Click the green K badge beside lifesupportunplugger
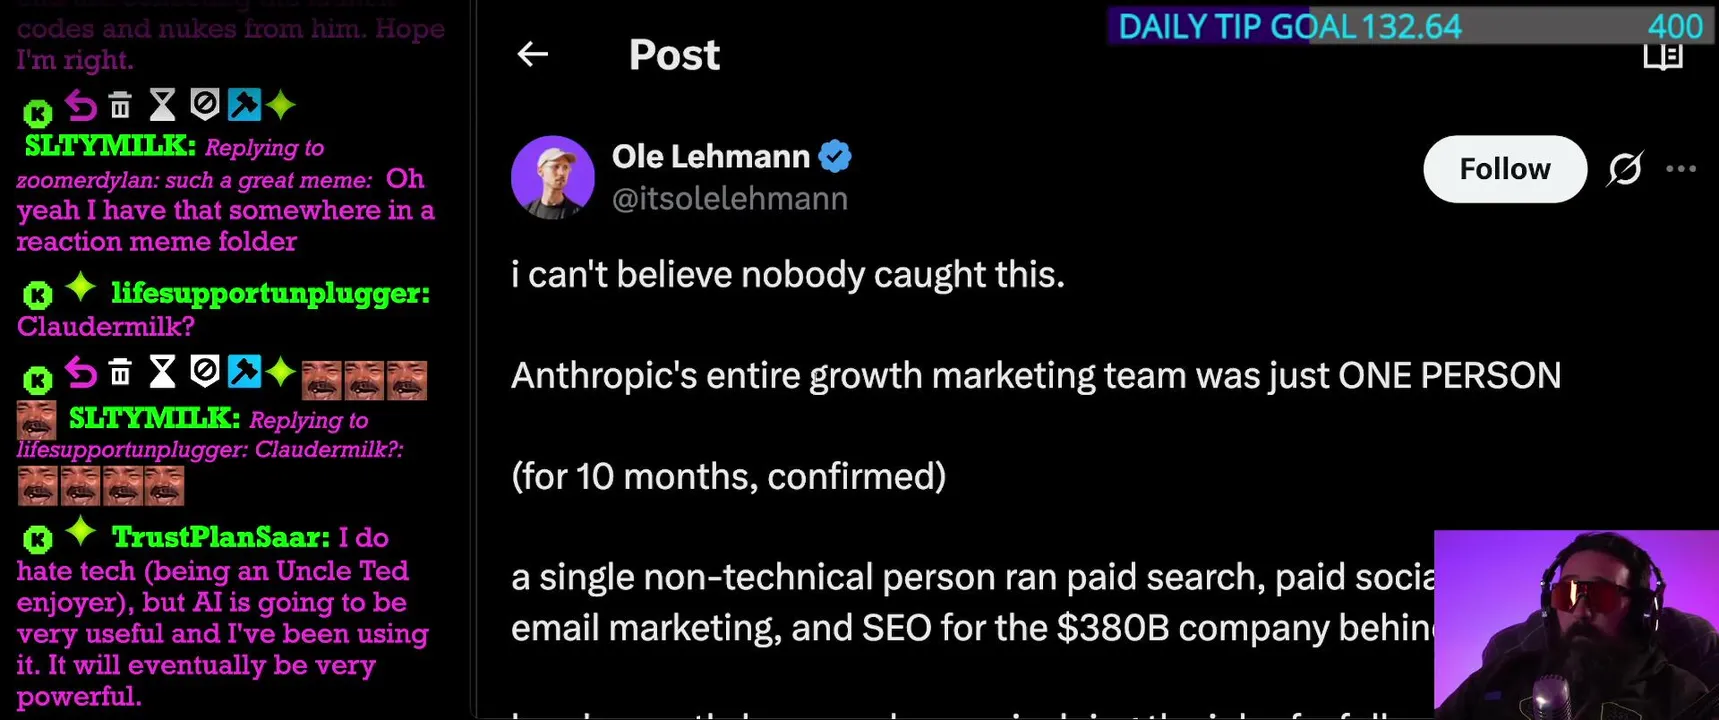This screenshot has height=720, width=1719. point(38,295)
